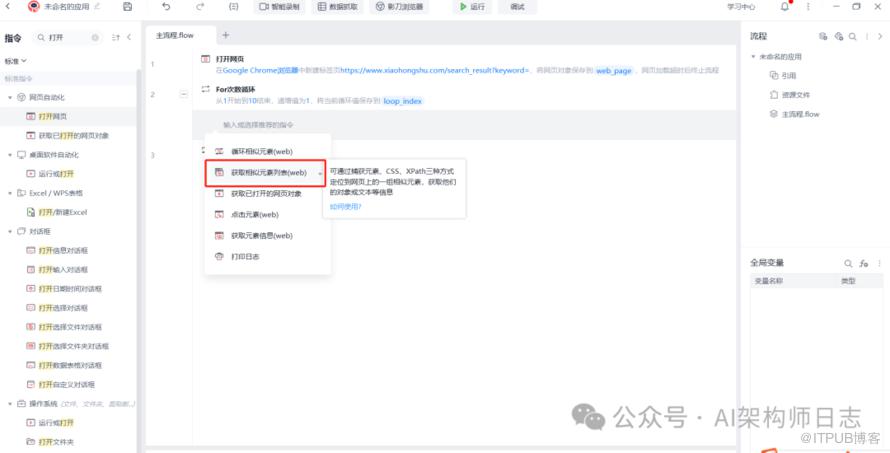This screenshot has height=453, width=890.
Task: Open the 影刀浏览器 button
Action: (x=400, y=6)
